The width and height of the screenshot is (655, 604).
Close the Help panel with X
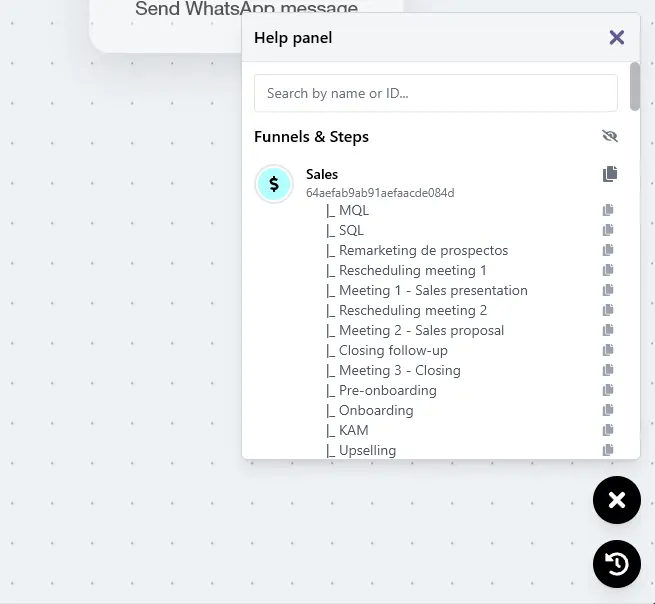click(x=617, y=38)
